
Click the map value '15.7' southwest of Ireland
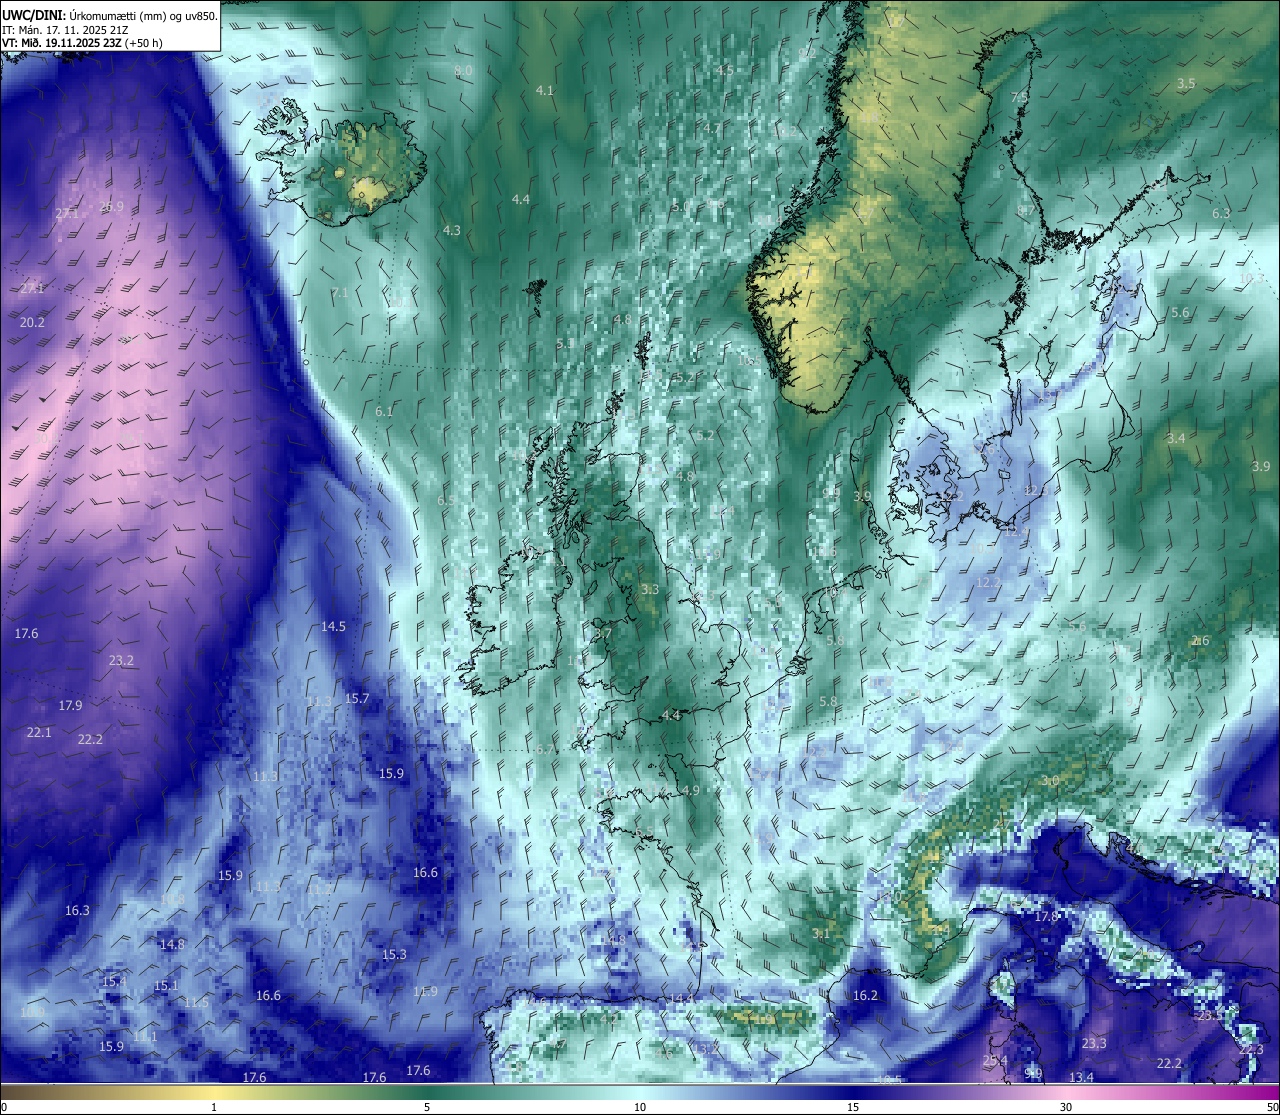357,699
